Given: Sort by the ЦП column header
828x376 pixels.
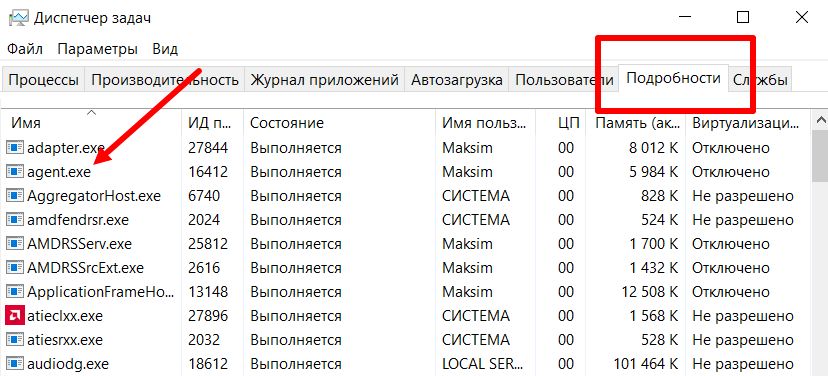Looking at the screenshot, I should 560,123.
